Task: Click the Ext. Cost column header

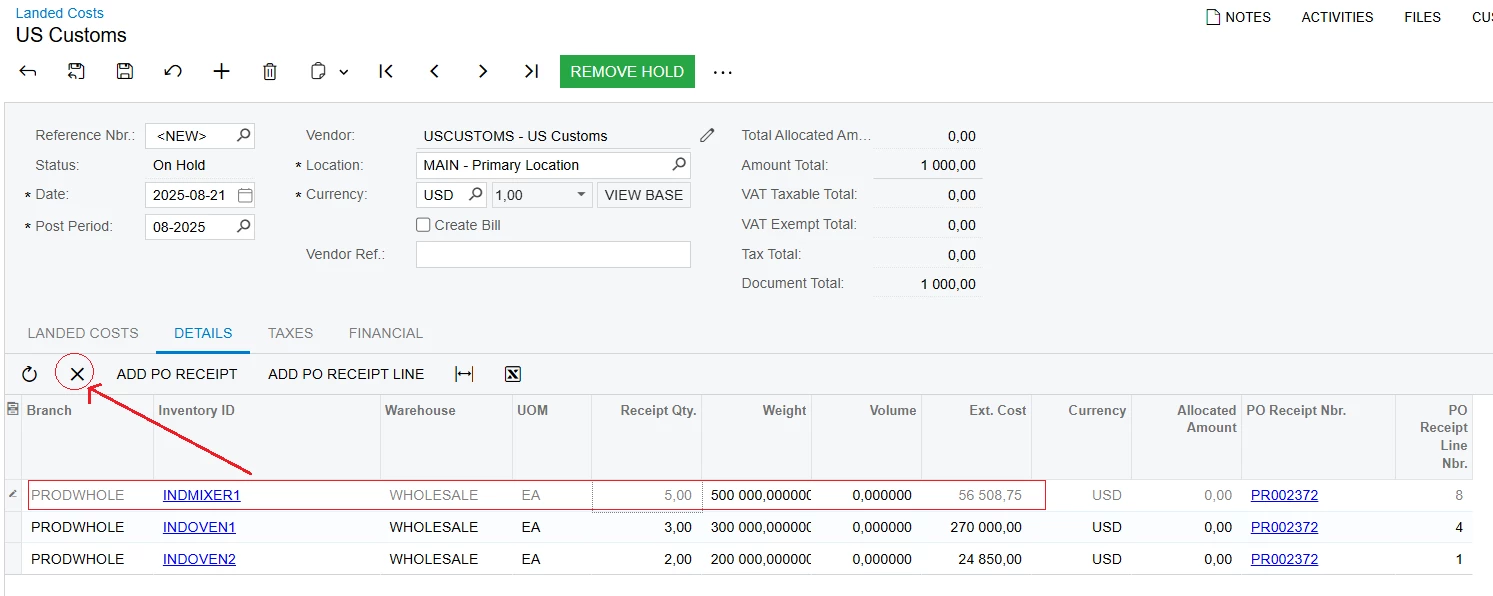Action: (977, 437)
